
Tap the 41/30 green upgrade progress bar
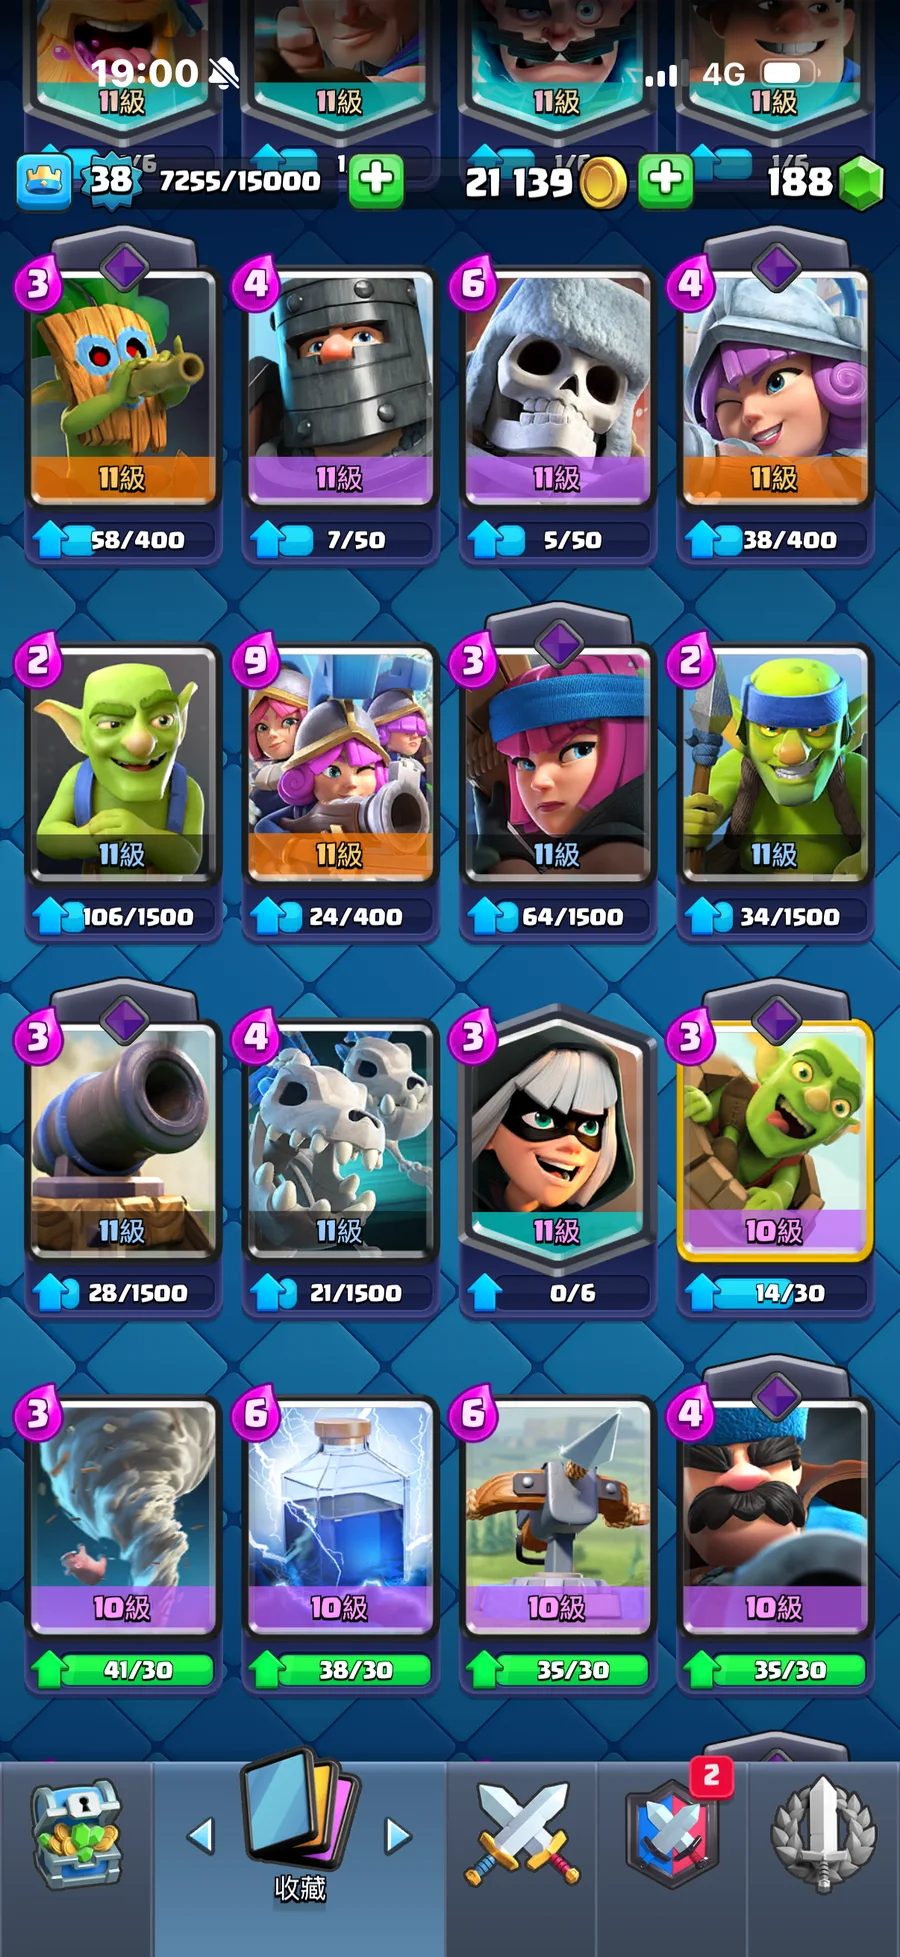coord(123,1670)
